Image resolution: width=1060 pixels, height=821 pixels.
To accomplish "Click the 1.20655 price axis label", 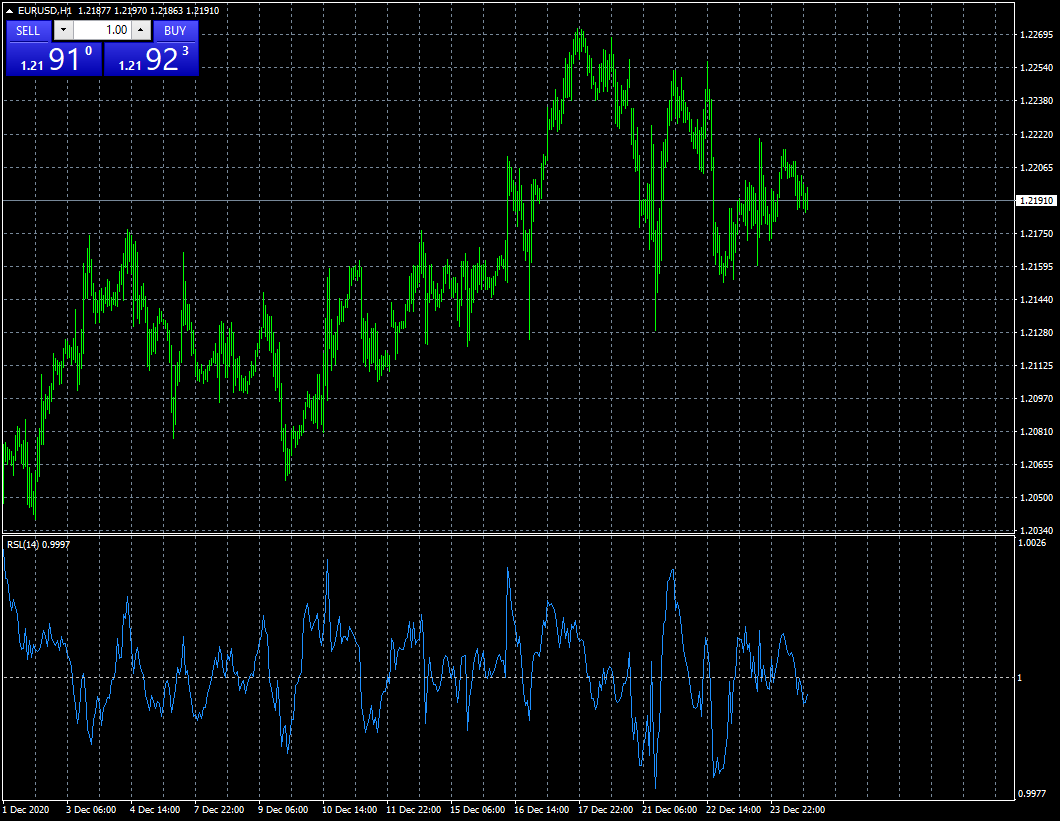I will pos(1036,465).
